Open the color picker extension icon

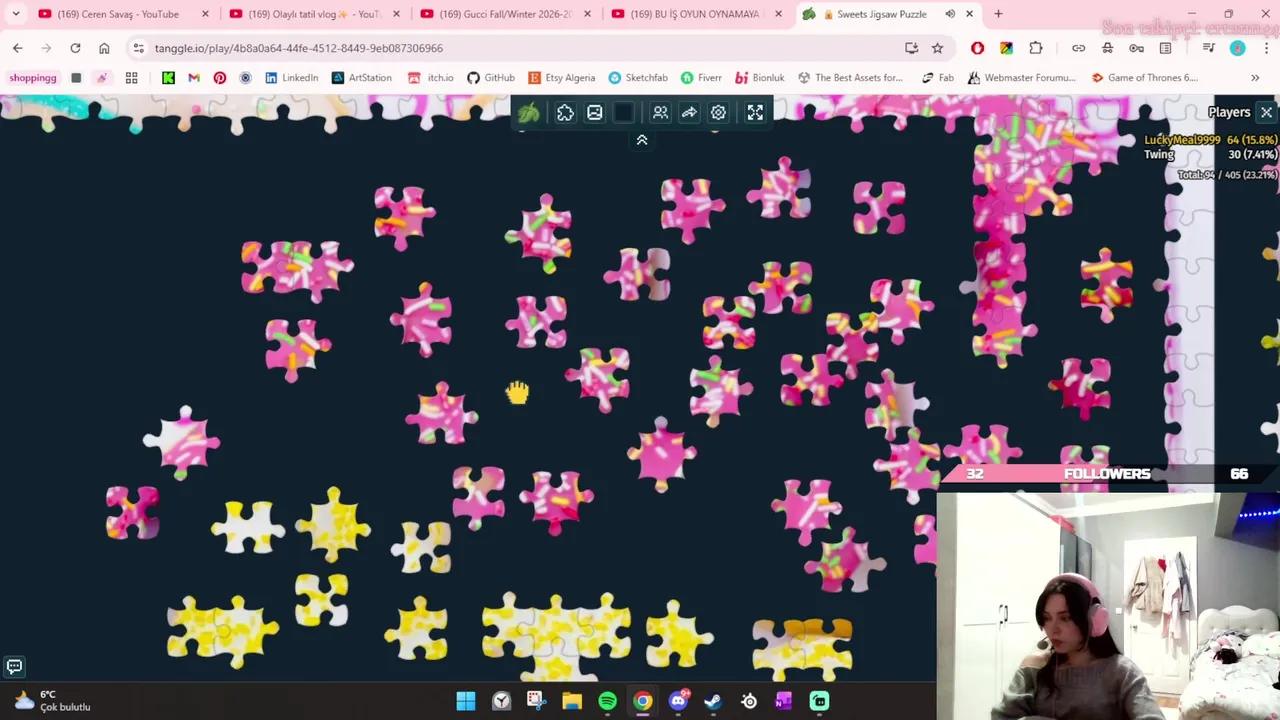coord(1006,48)
